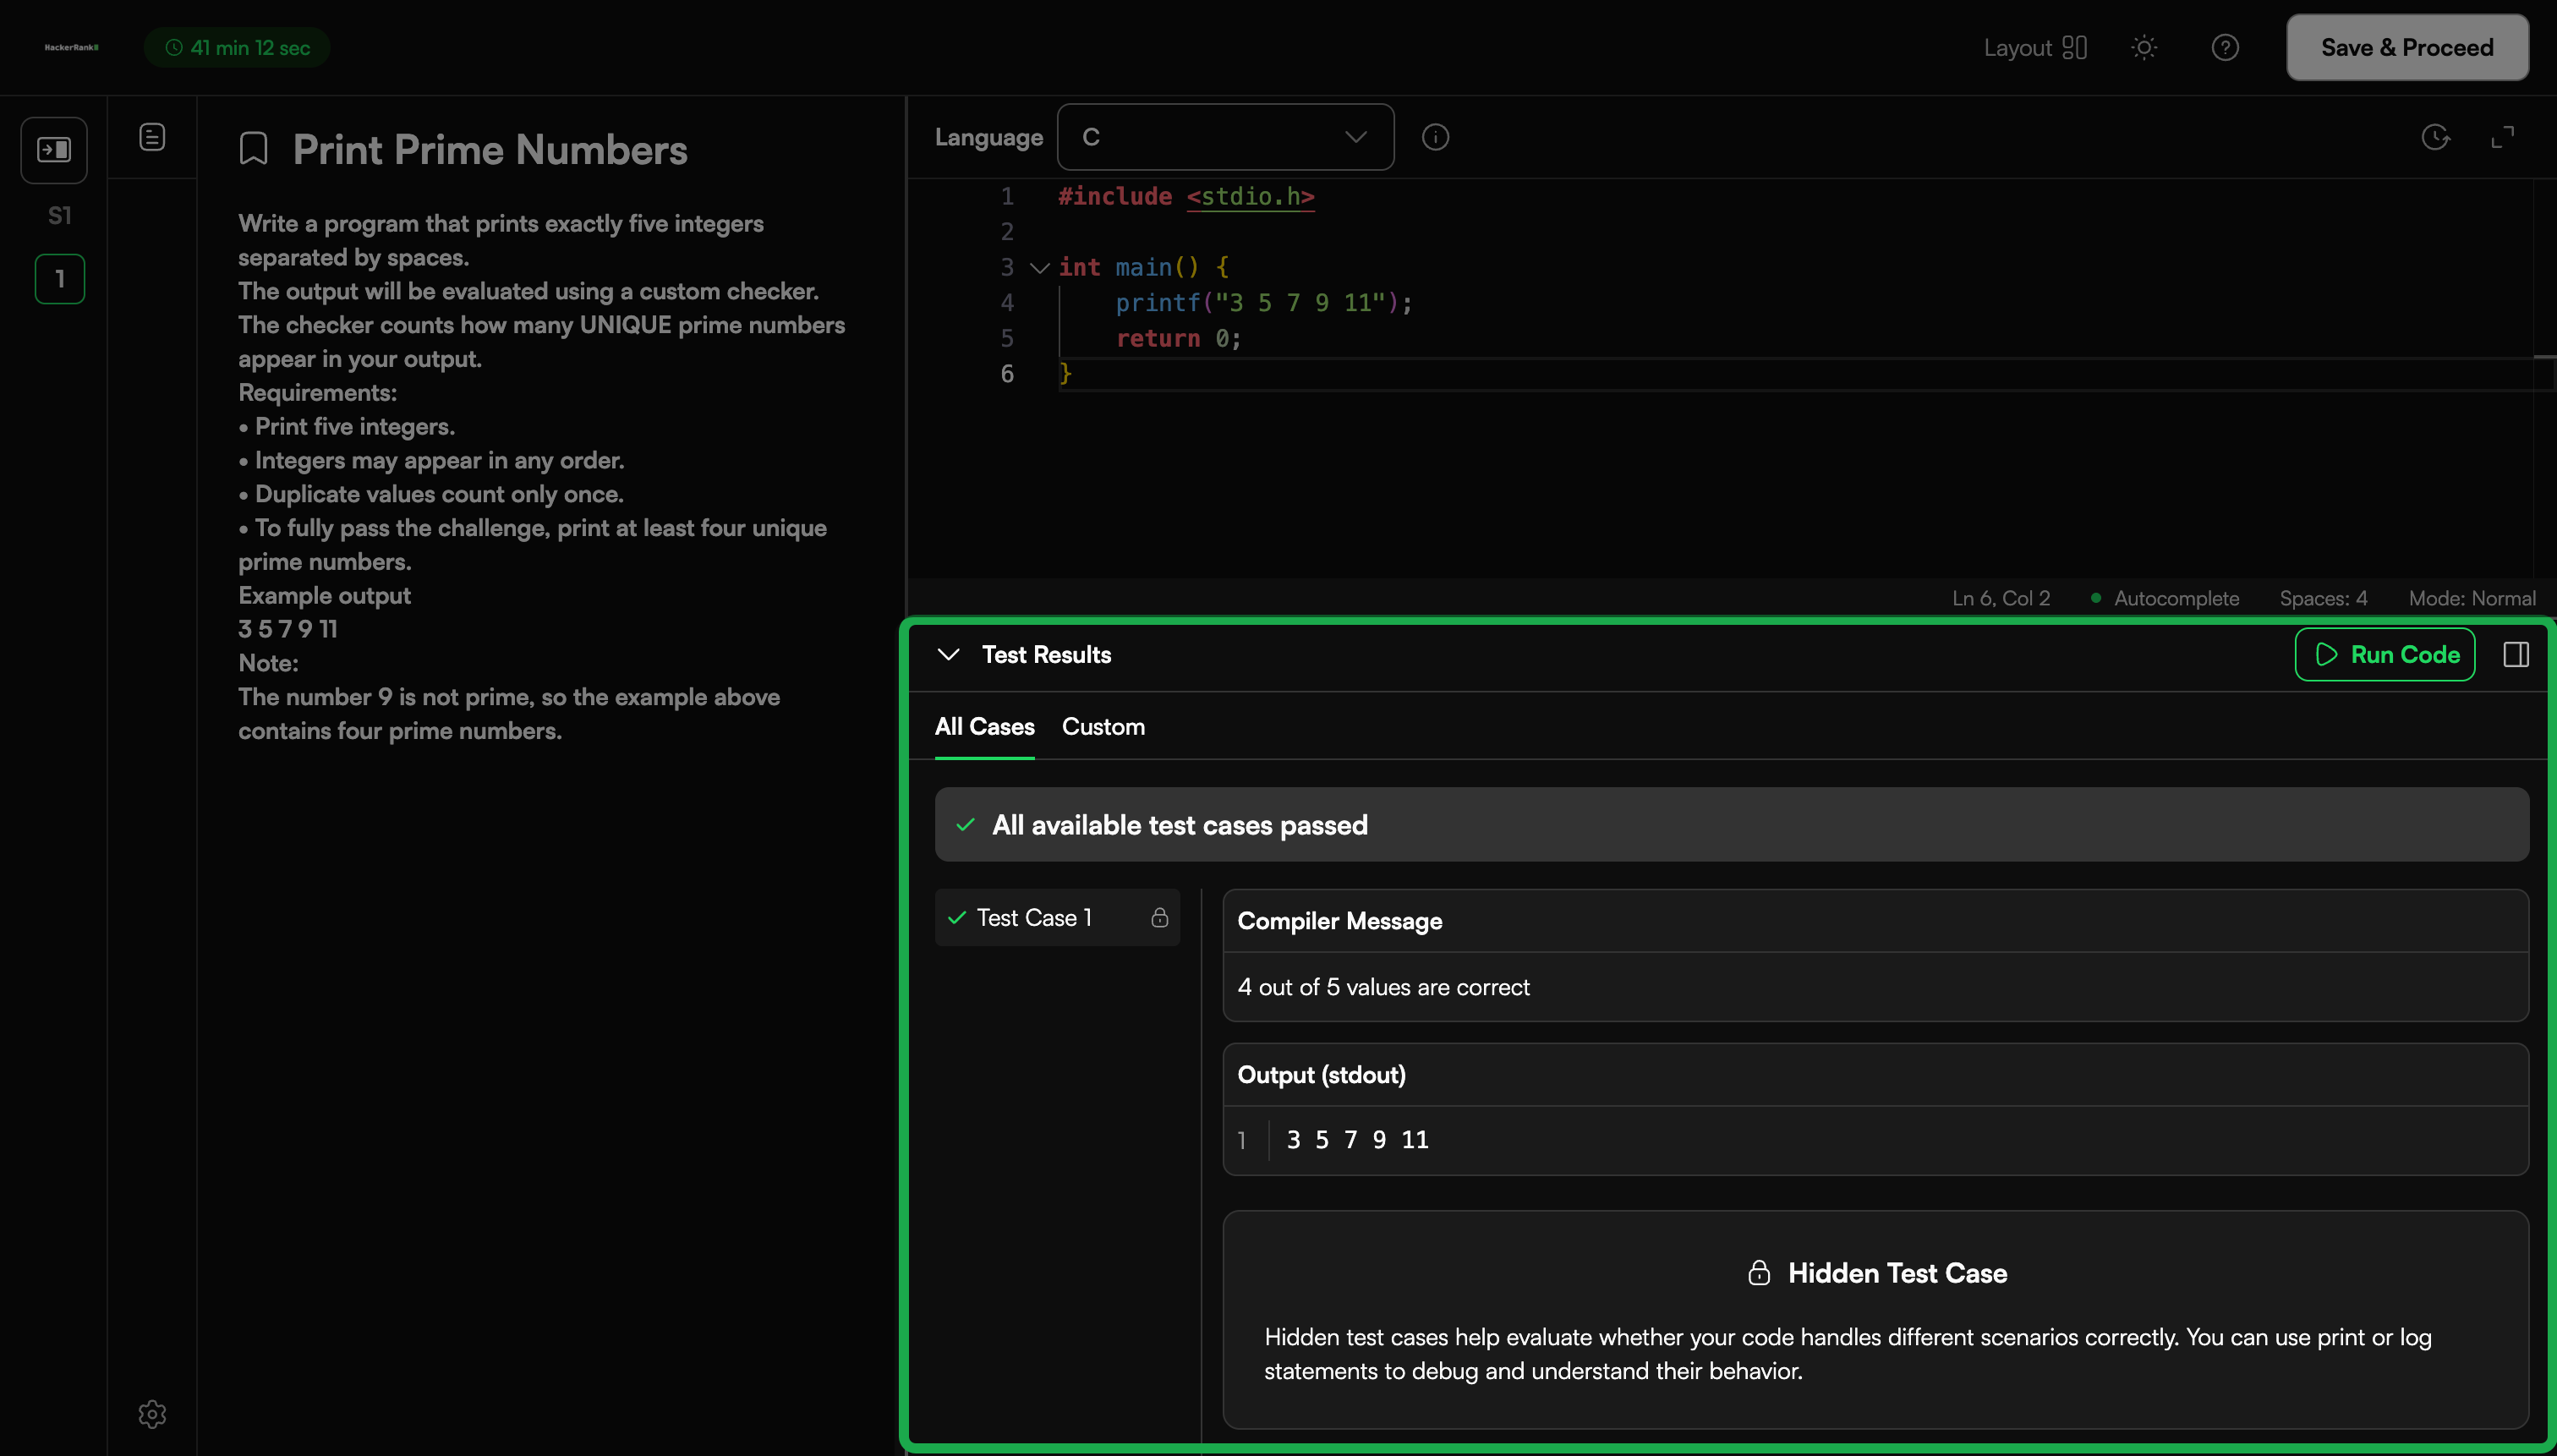Expand the editor to fullscreen
The width and height of the screenshot is (2557, 1456).
pos(2502,137)
